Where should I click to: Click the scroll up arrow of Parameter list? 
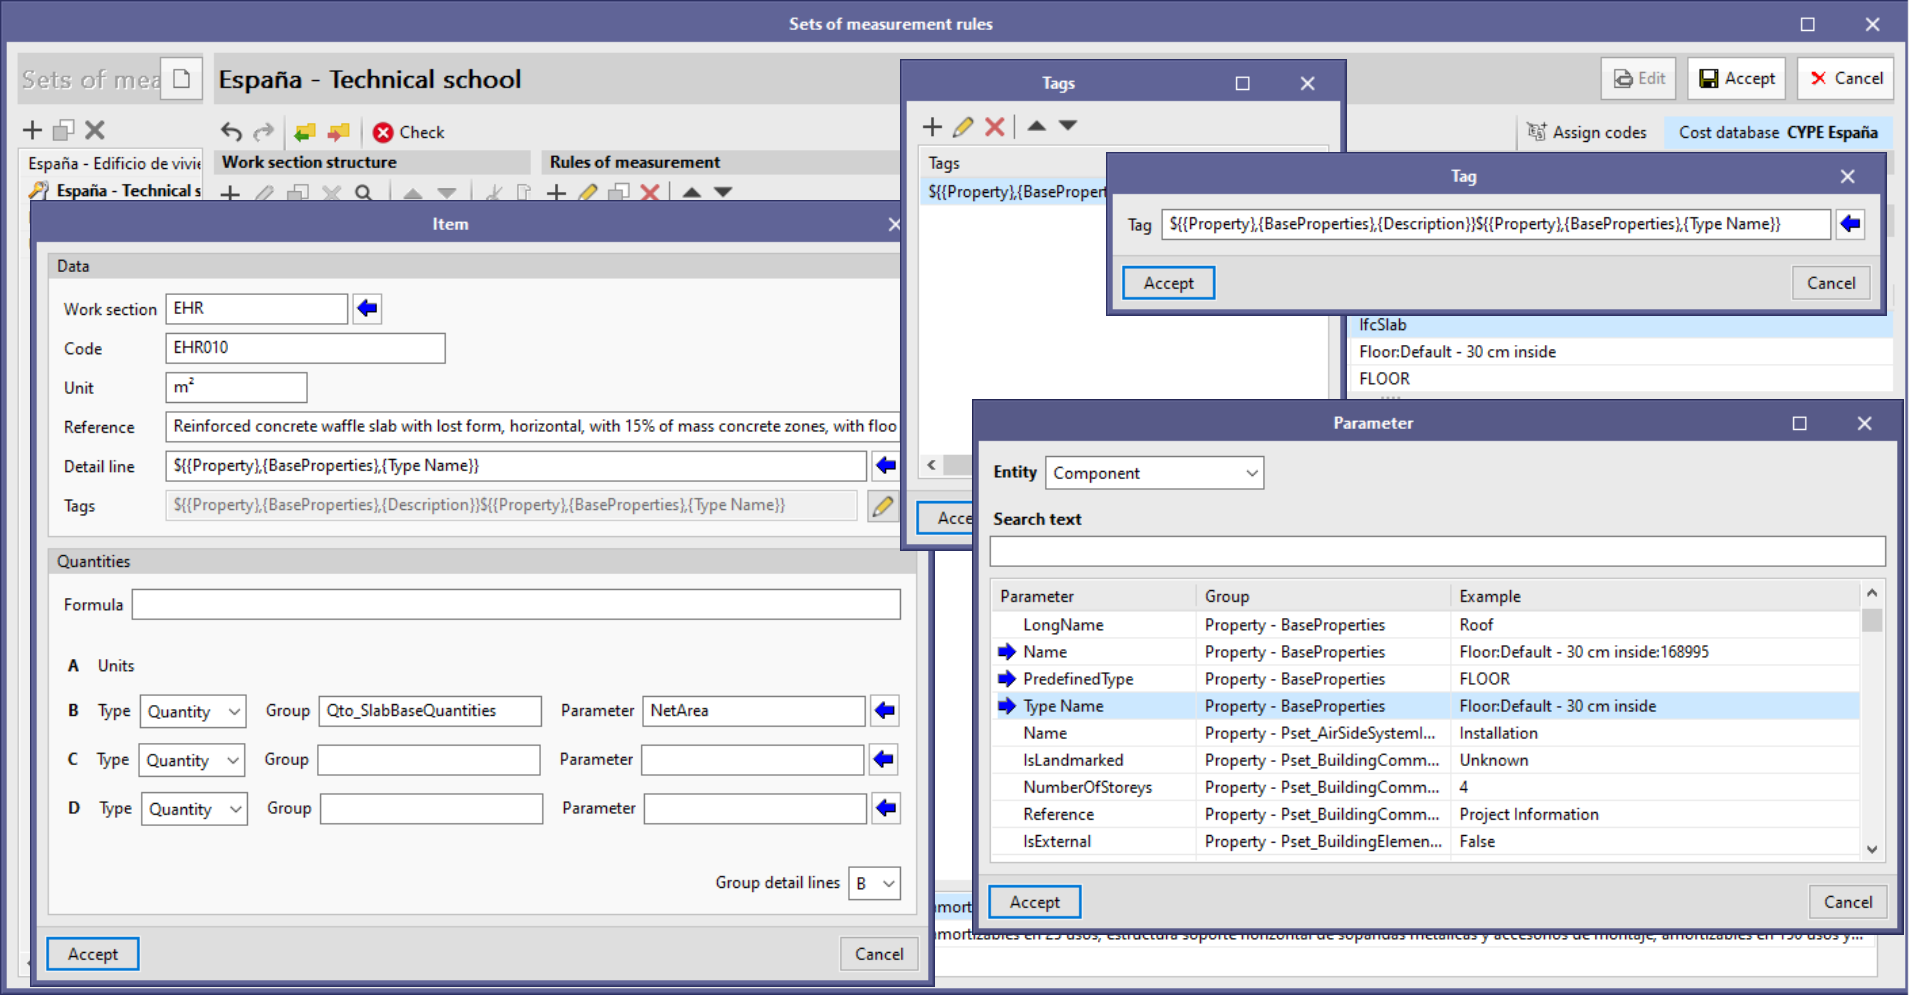pos(1872,593)
